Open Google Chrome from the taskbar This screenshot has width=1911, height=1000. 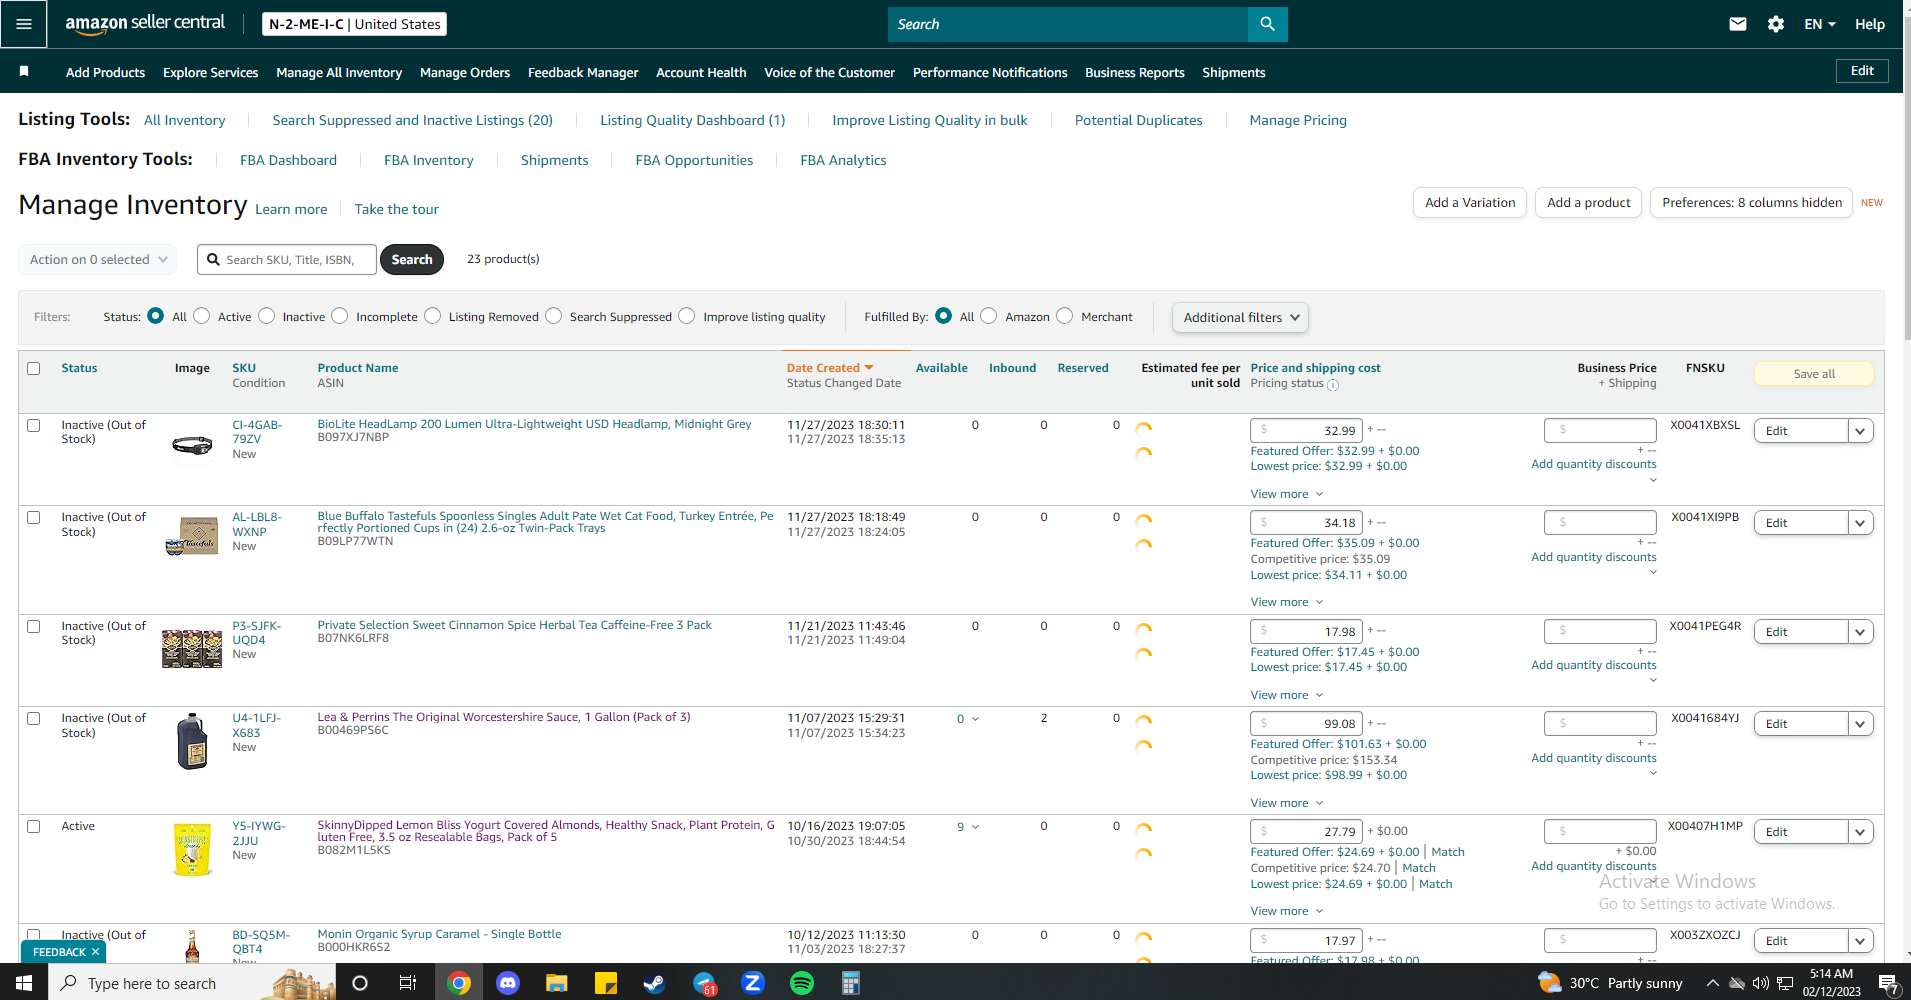[459, 983]
